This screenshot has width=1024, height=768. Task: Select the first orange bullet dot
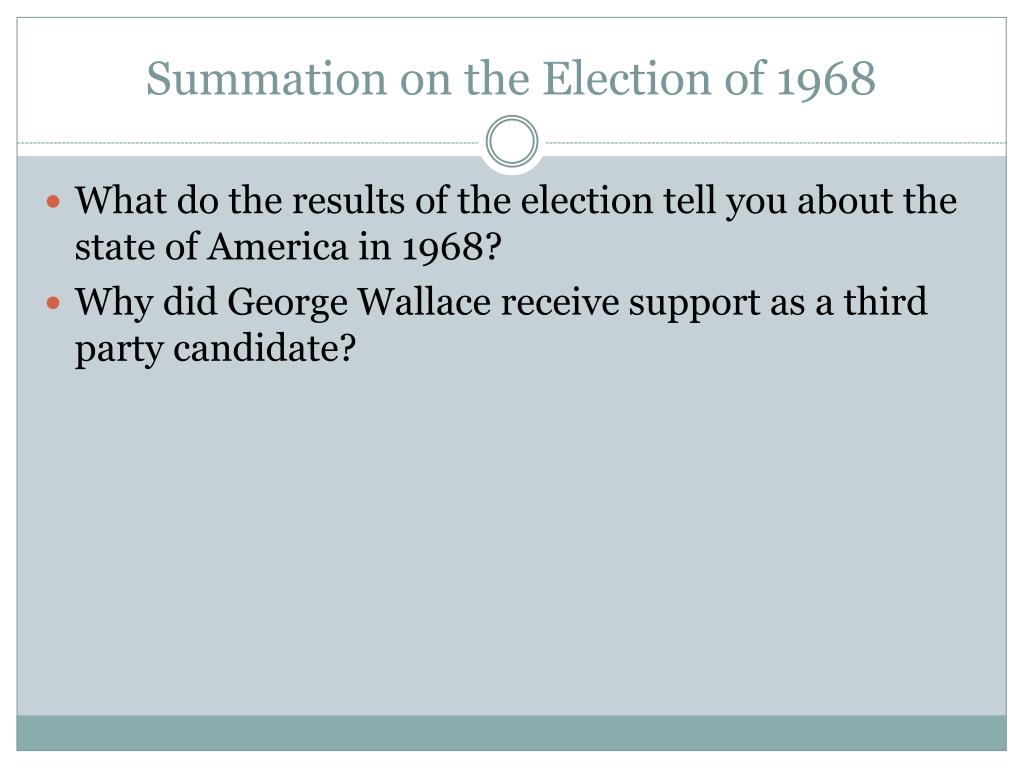pyautogui.click(x=54, y=201)
